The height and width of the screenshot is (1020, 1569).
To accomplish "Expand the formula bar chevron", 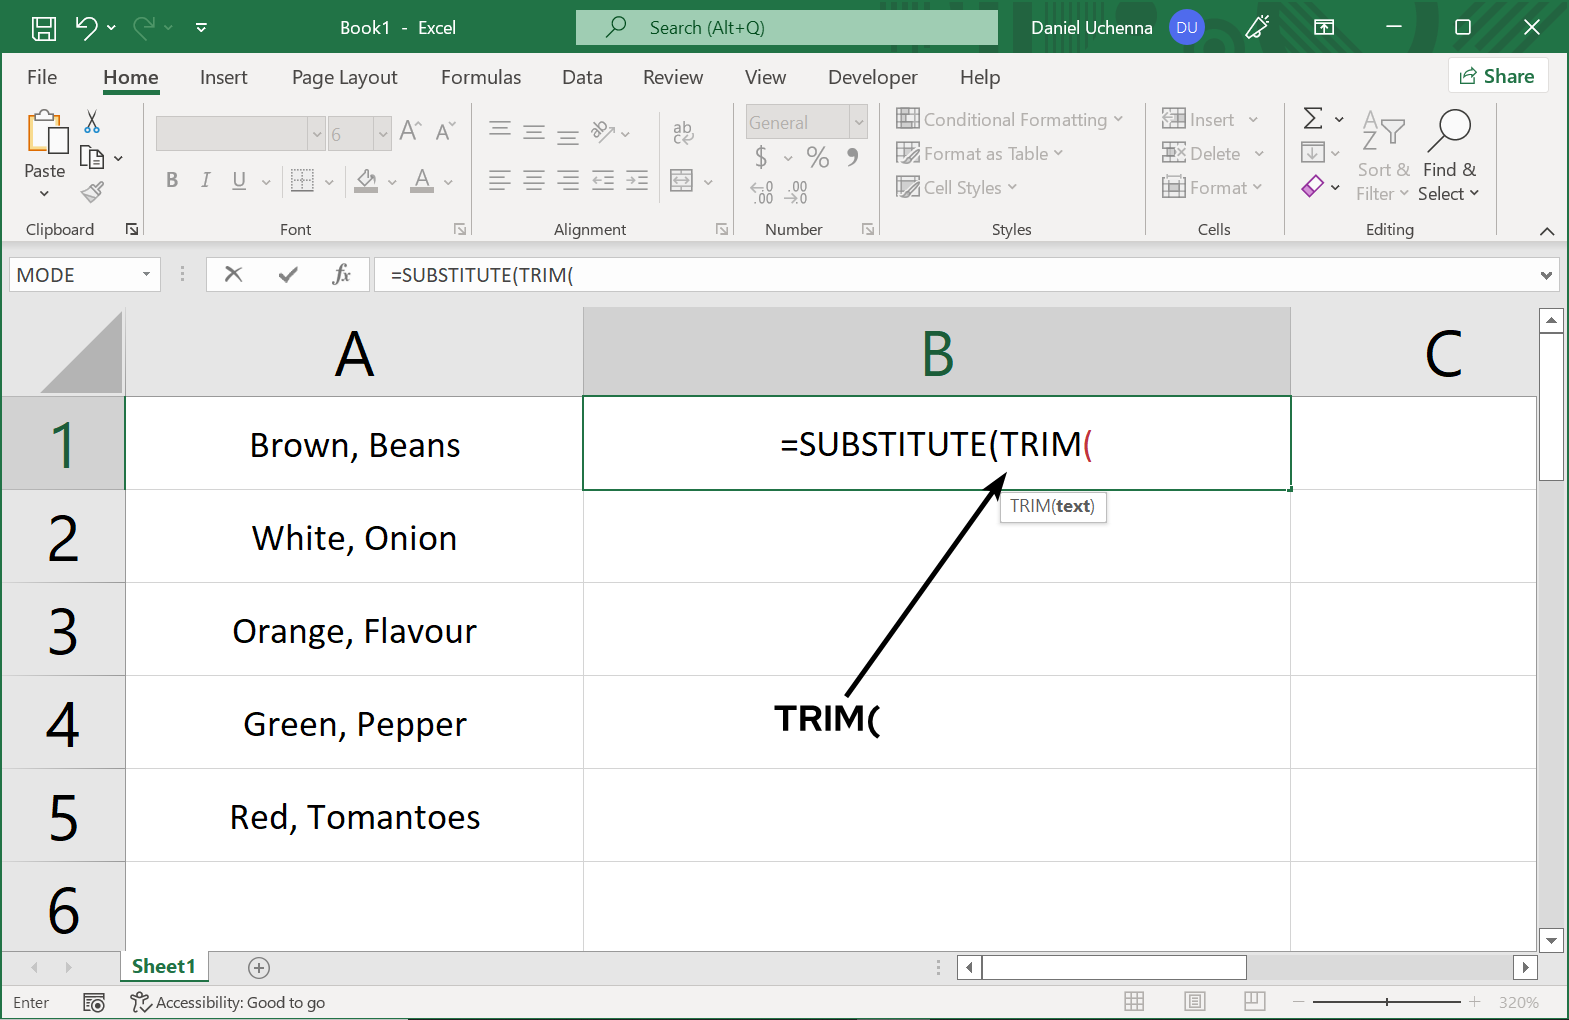I will (x=1546, y=275).
